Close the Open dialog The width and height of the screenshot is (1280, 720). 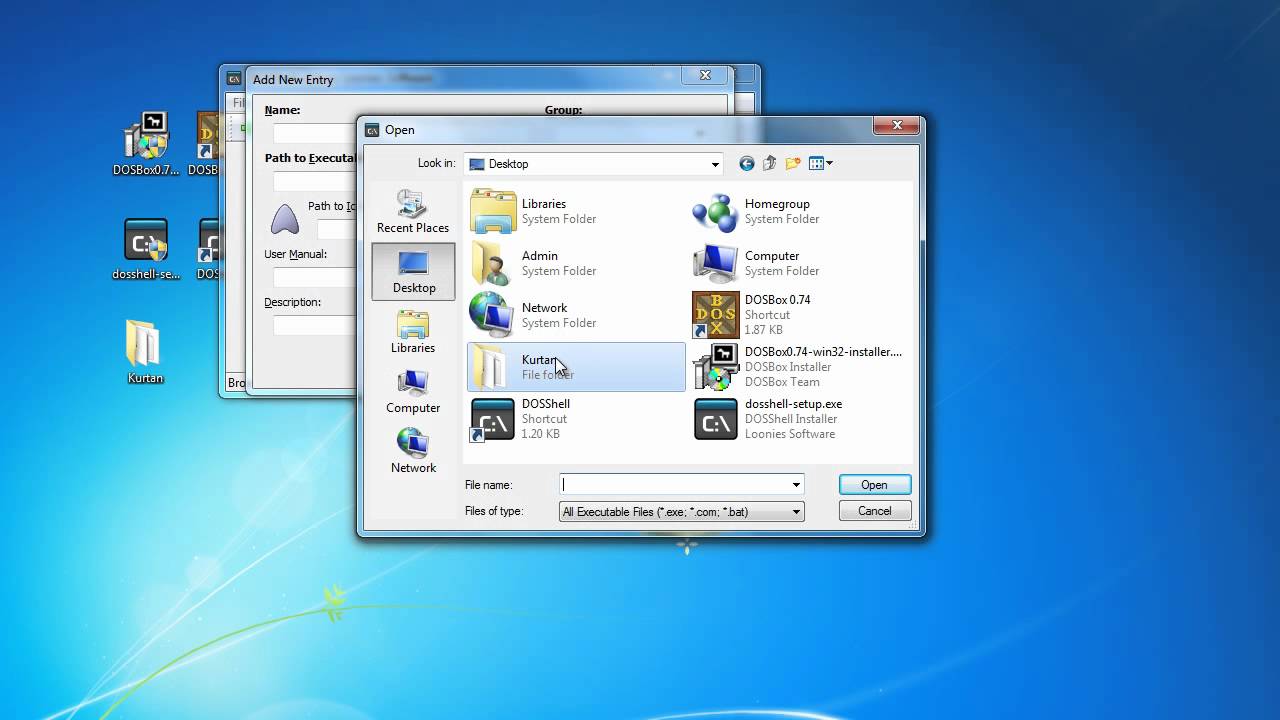tap(897, 126)
